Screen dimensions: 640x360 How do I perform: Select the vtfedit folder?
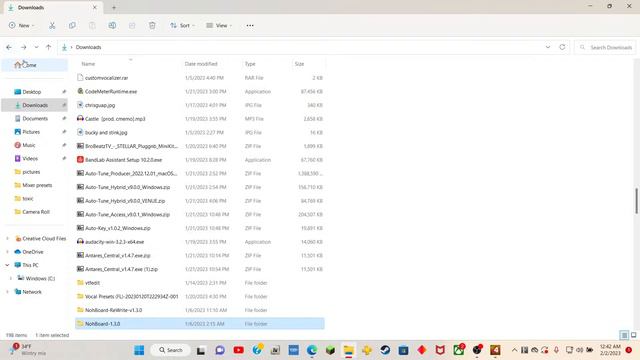[x=200, y=282]
